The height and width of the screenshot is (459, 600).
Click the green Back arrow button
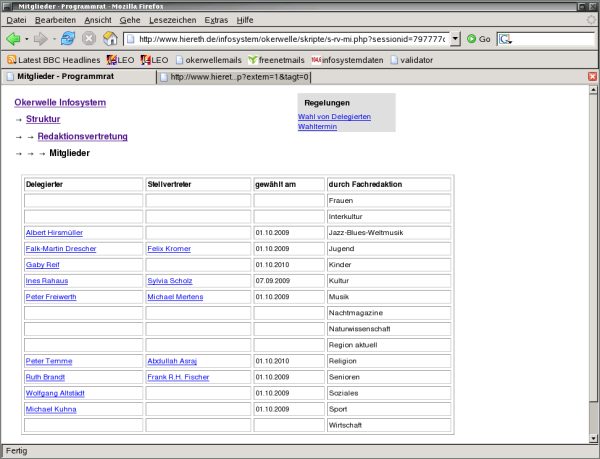(13, 39)
